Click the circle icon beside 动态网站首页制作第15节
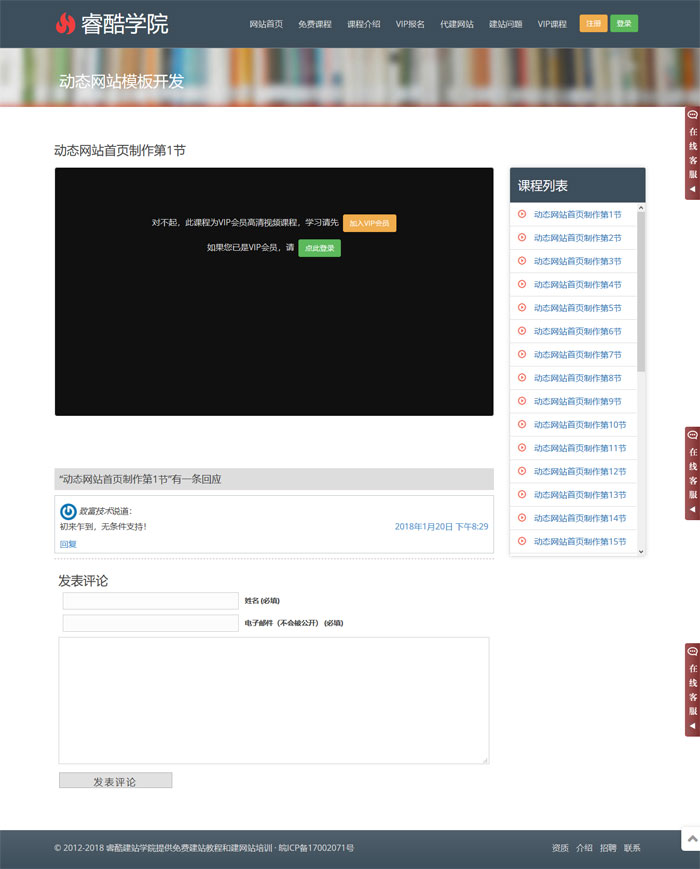The height and width of the screenshot is (869, 700). pyautogui.click(x=521, y=541)
